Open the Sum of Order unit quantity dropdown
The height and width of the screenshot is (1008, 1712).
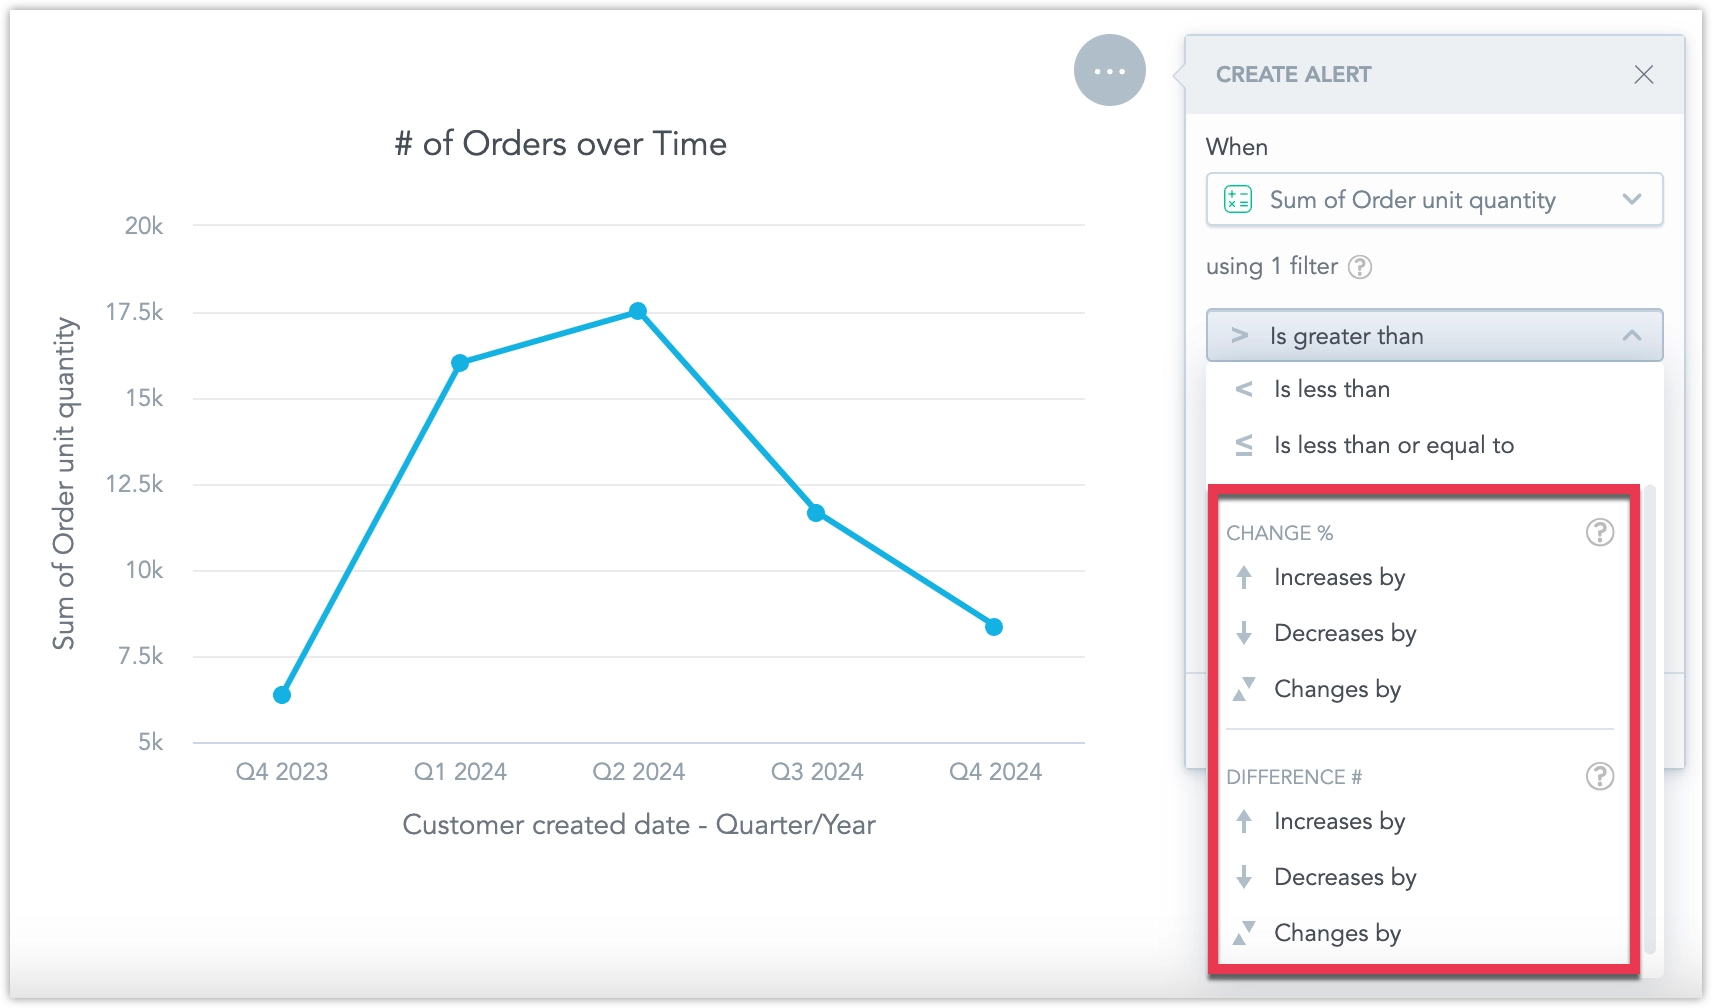tap(1434, 200)
